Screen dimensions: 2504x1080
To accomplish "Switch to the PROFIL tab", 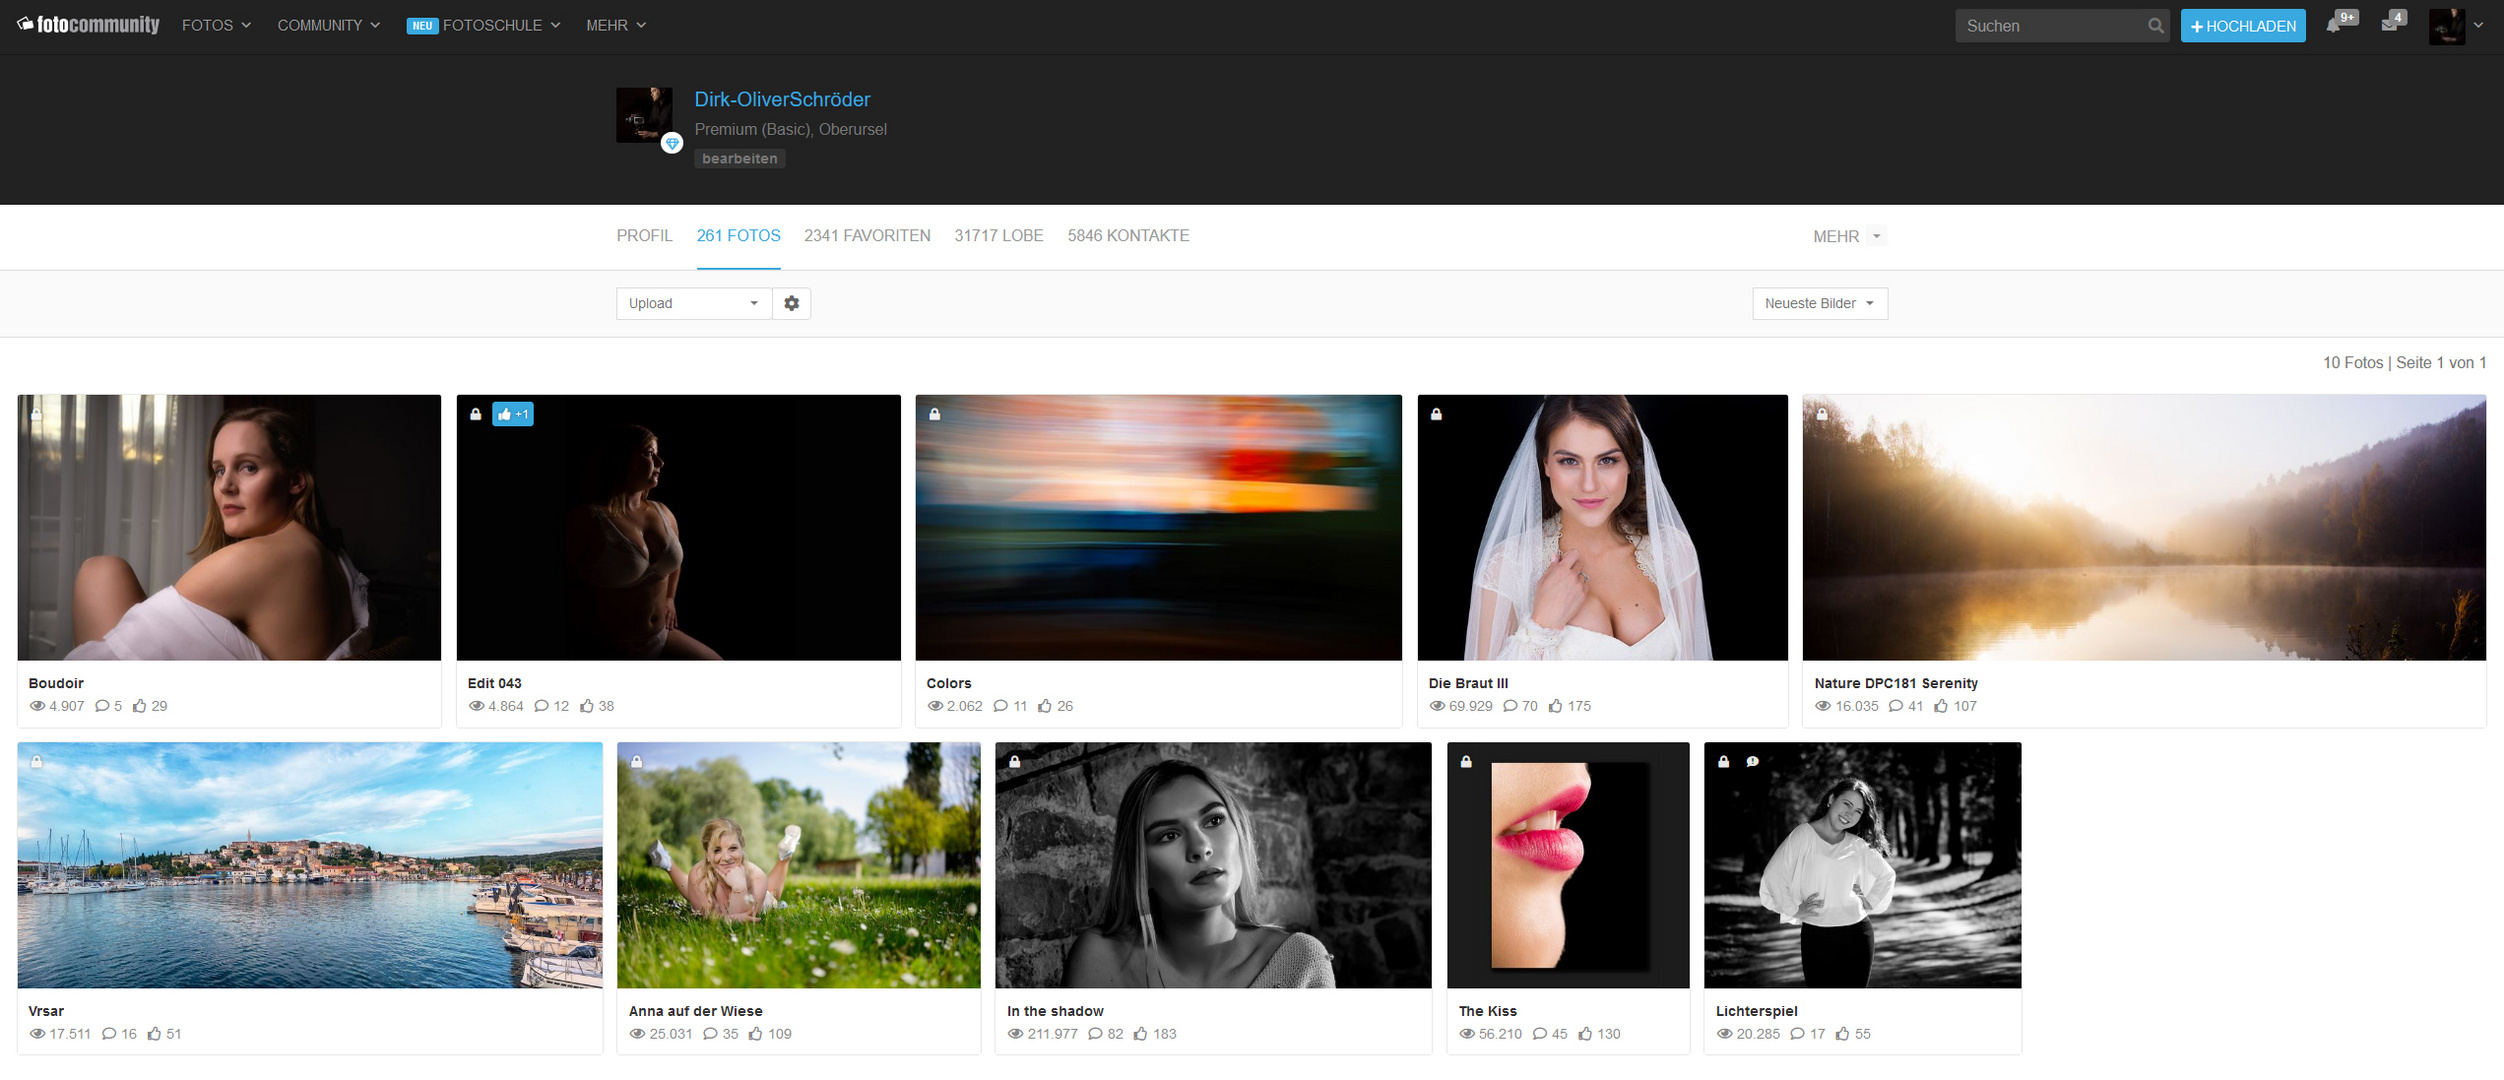I will point(644,236).
